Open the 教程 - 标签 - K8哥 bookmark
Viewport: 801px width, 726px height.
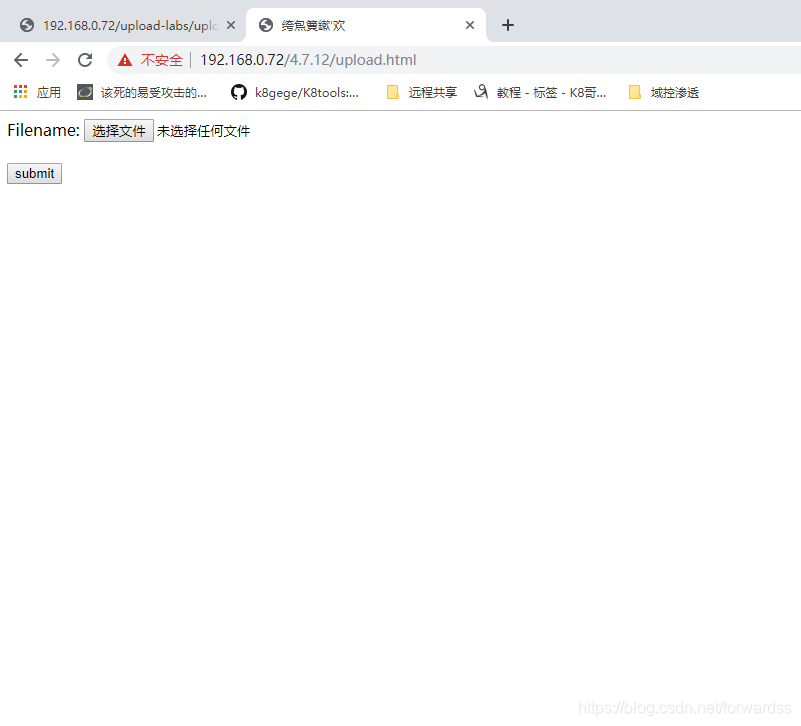[x=540, y=92]
